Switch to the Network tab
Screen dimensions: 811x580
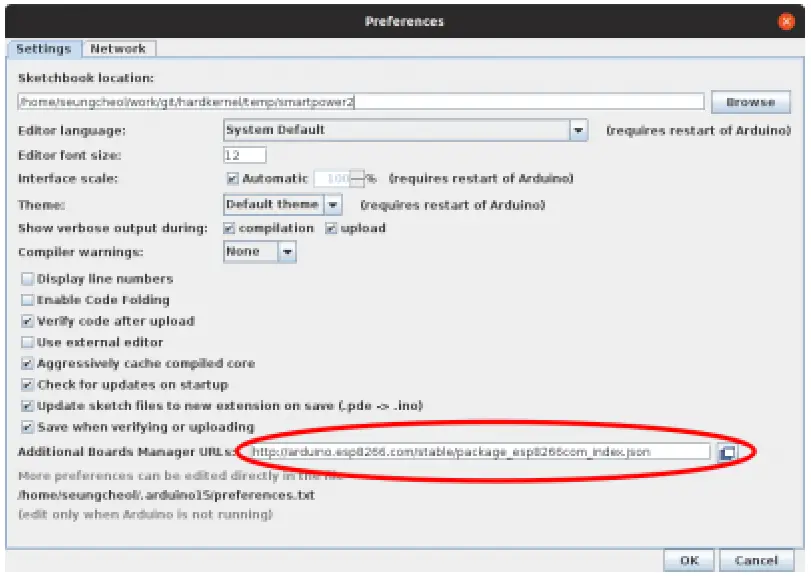click(x=118, y=49)
